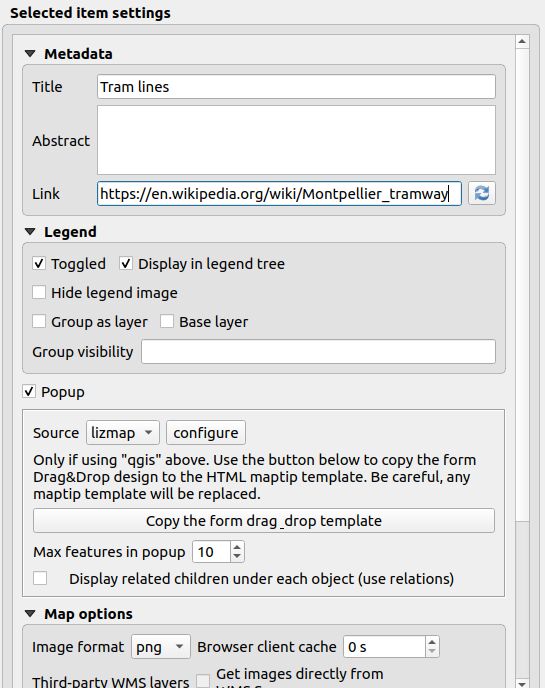Collapse the Map options section triangle

click(x=30, y=614)
